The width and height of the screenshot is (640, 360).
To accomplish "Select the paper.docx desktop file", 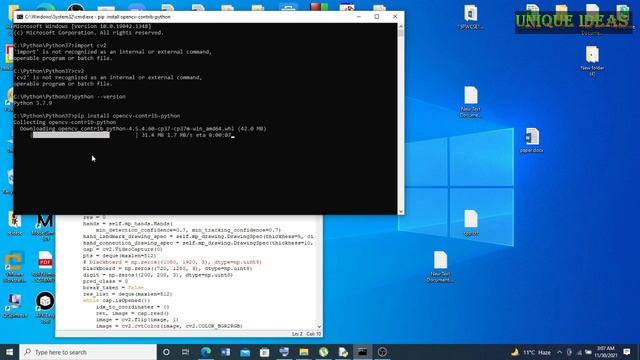I will tap(532, 140).
